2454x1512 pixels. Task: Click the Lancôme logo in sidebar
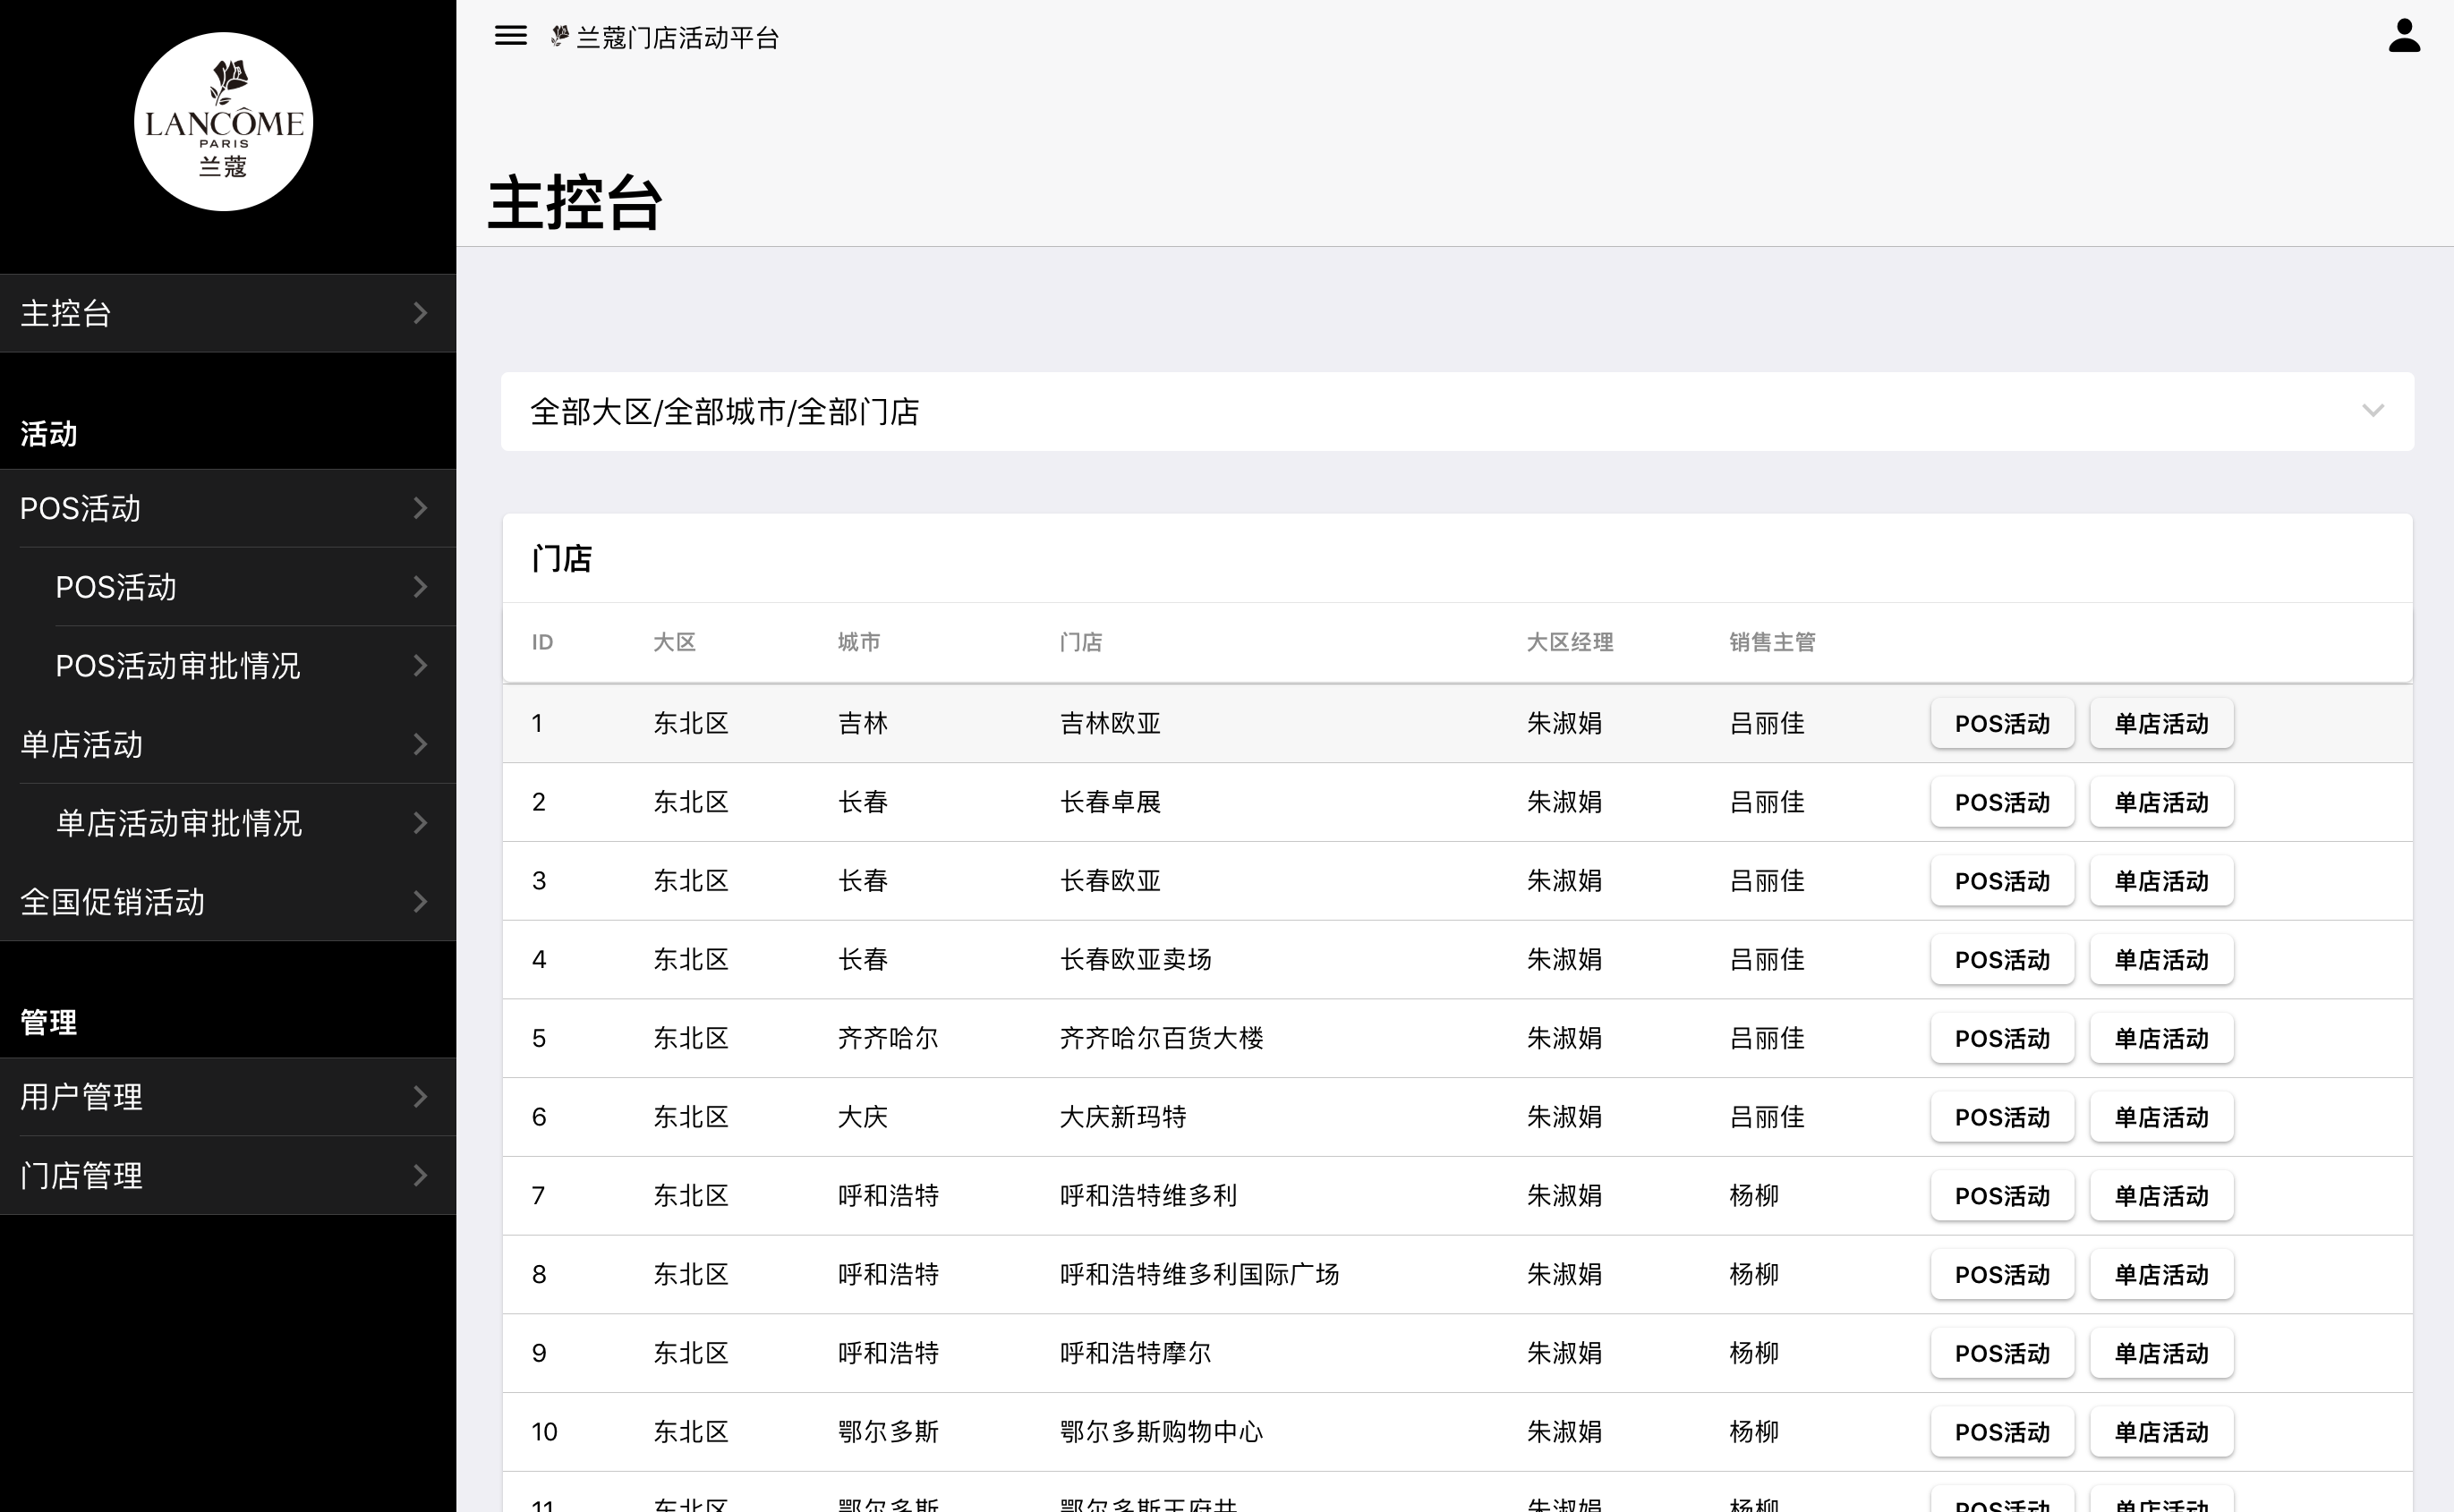(224, 122)
